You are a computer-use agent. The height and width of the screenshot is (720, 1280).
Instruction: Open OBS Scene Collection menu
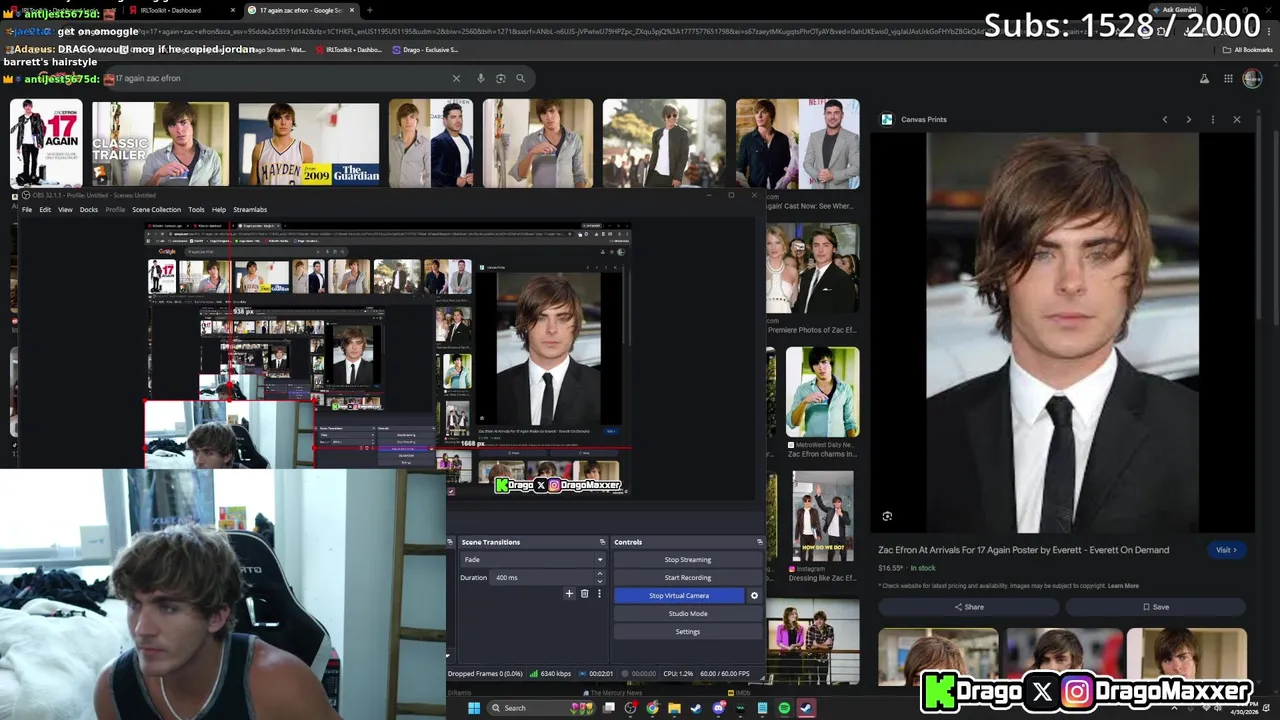[x=157, y=210]
